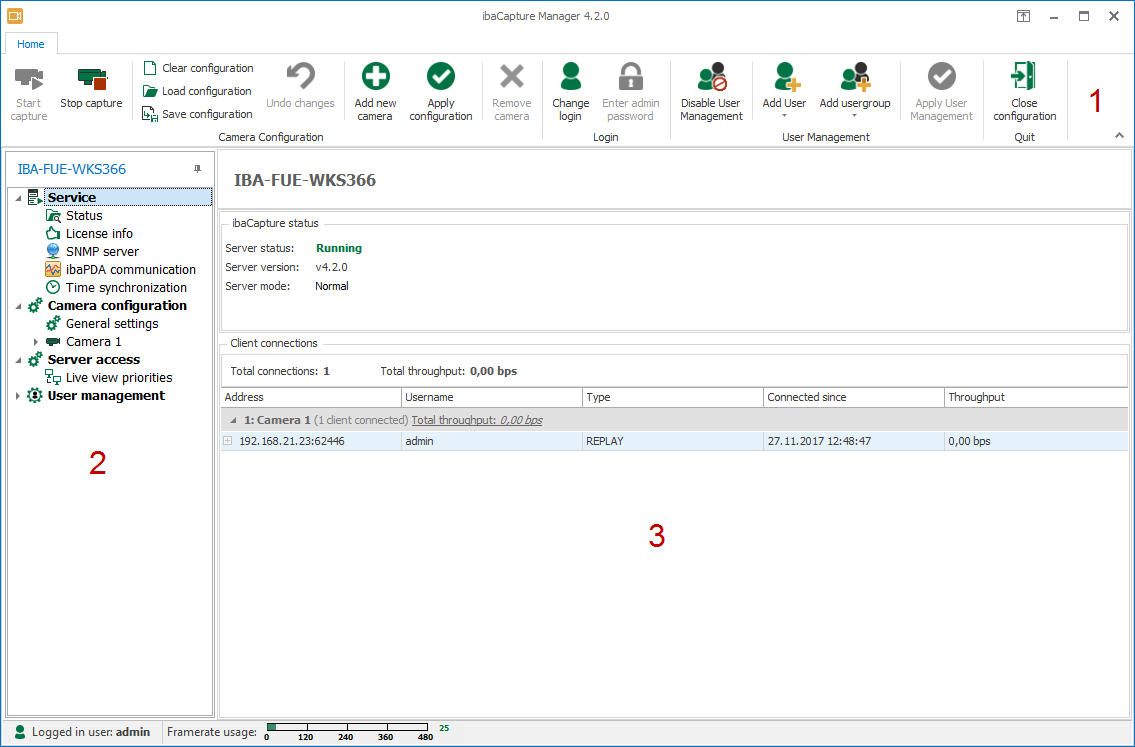This screenshot has width=1135, height=747.
Task: Apply configuration using the green checkmark
Action: click(x=440, y=78)
